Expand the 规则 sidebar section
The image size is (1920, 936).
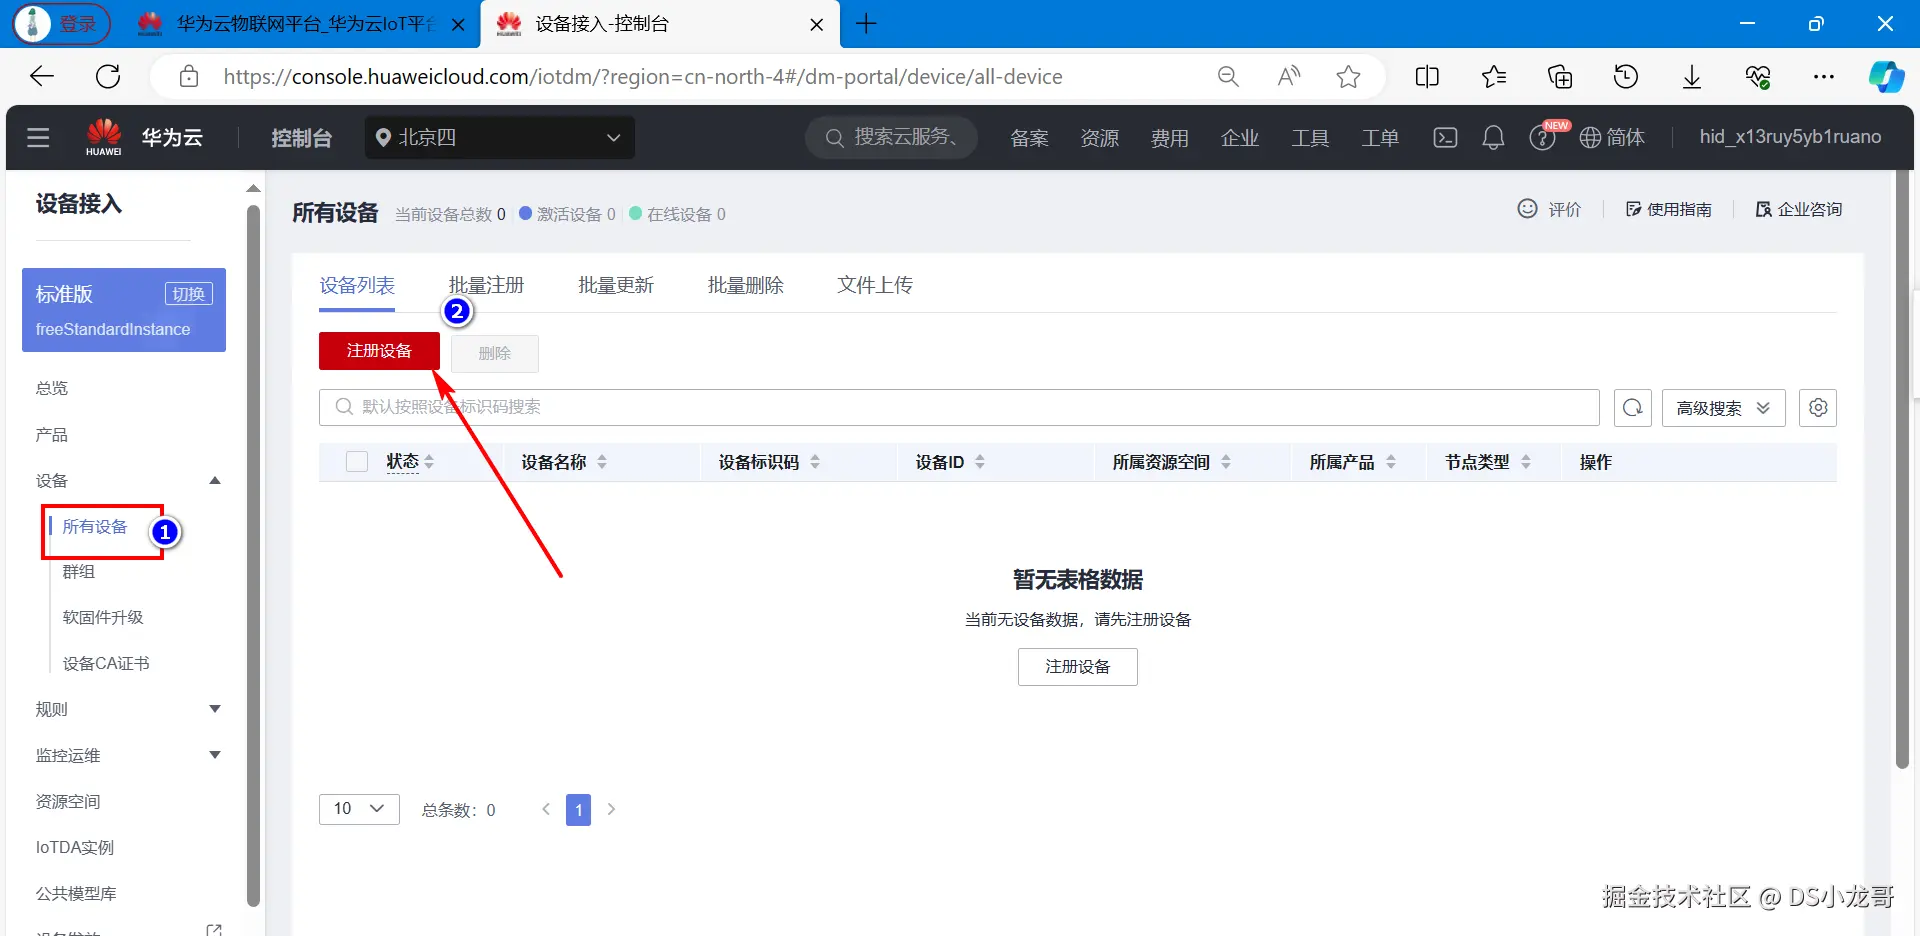tap(214, 709)
